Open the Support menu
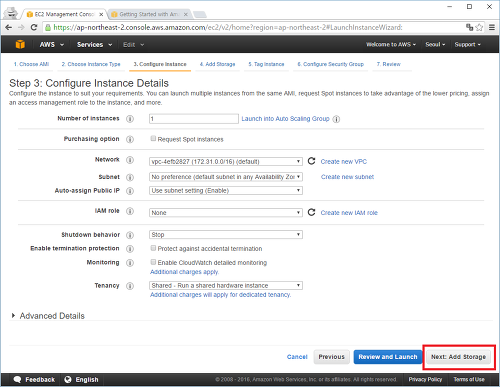 (468, 44)
